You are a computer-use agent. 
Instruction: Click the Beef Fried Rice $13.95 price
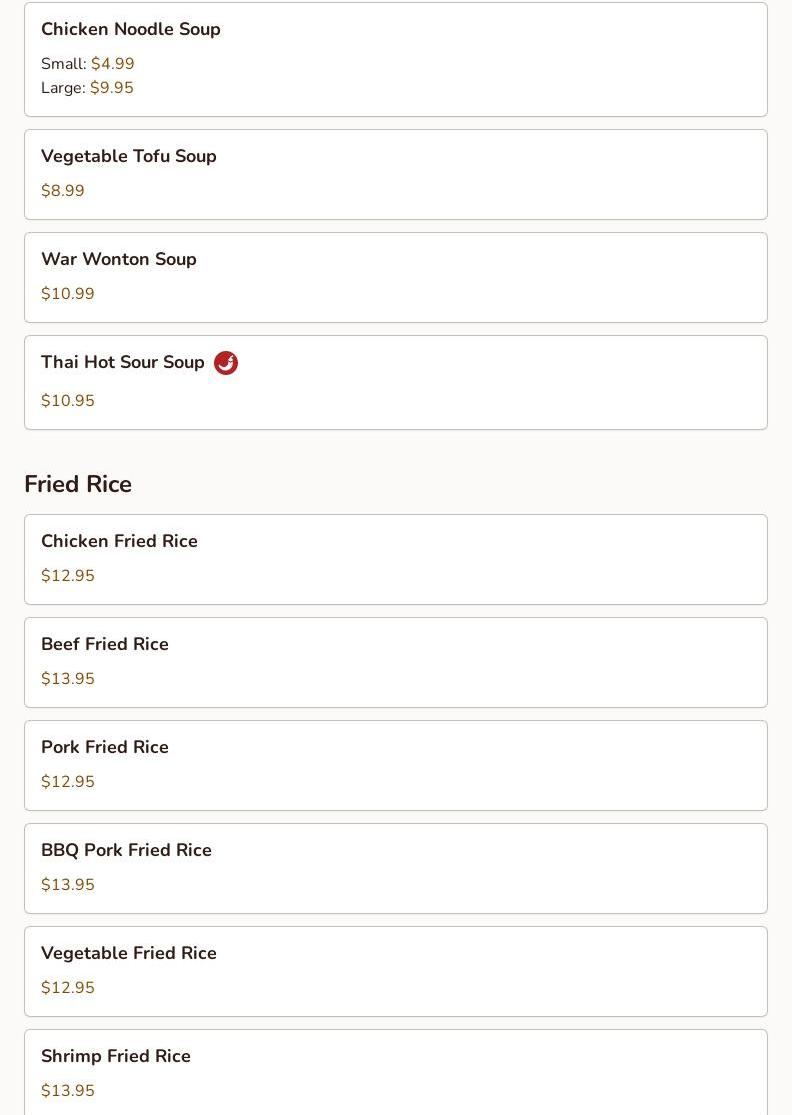tap(68, 679)
